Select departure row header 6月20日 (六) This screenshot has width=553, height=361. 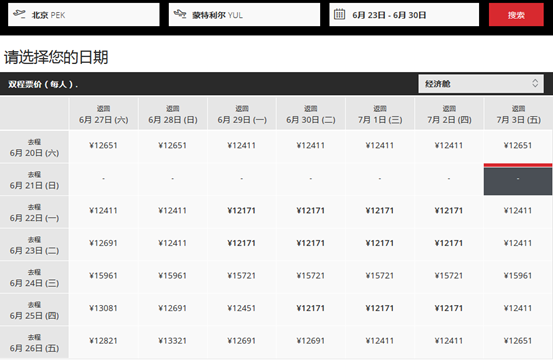click(x=34, y=147)
